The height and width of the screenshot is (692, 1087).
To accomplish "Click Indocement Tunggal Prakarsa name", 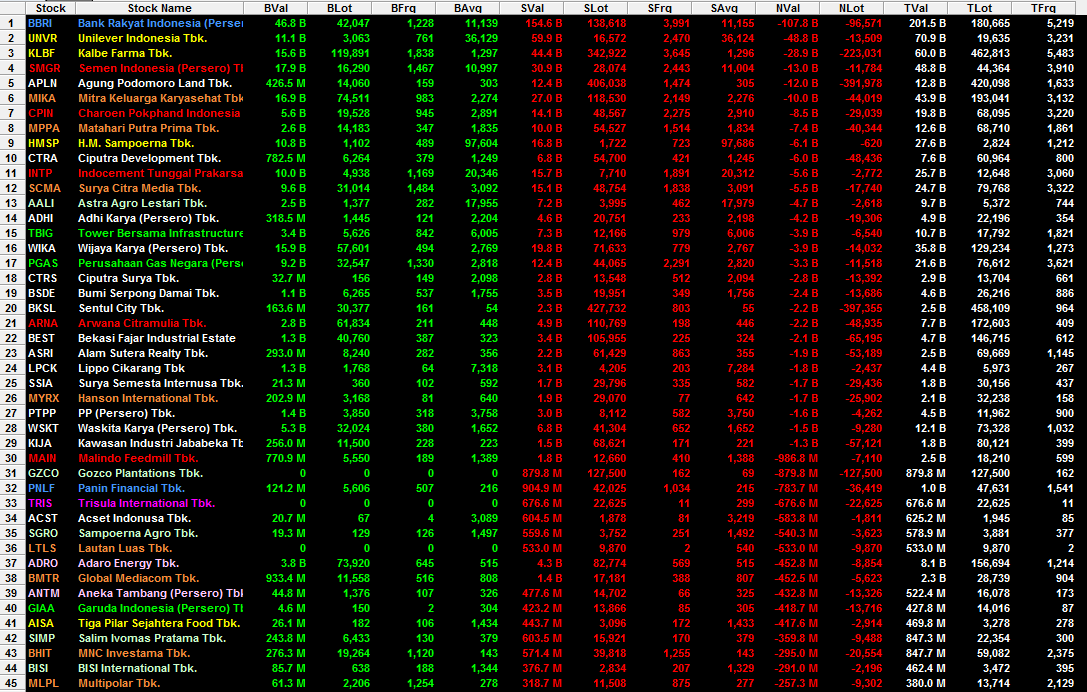I will 160,173.
